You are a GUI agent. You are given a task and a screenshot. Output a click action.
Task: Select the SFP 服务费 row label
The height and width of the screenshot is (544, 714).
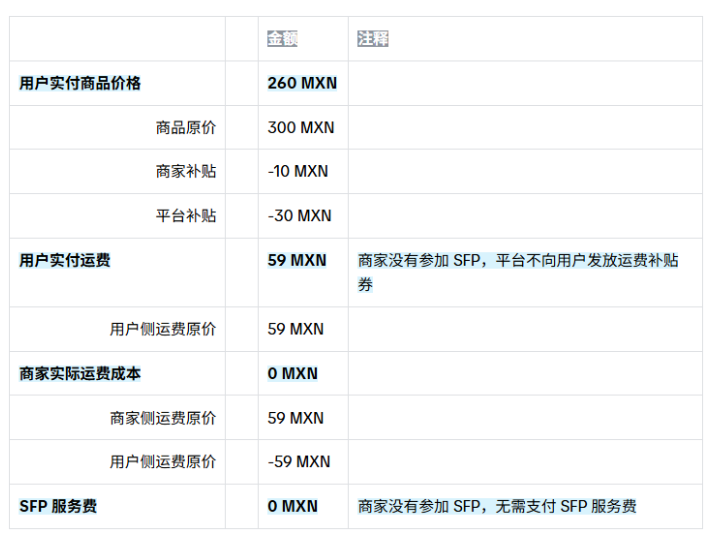(58, 507)
